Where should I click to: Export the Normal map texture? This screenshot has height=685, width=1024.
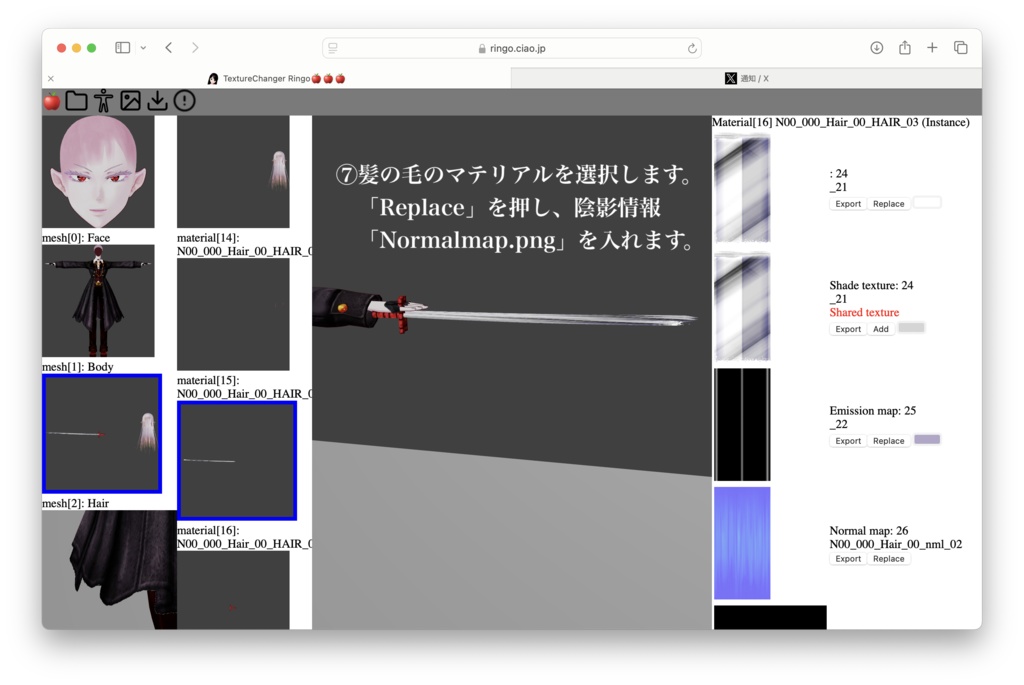click(847, 558)
